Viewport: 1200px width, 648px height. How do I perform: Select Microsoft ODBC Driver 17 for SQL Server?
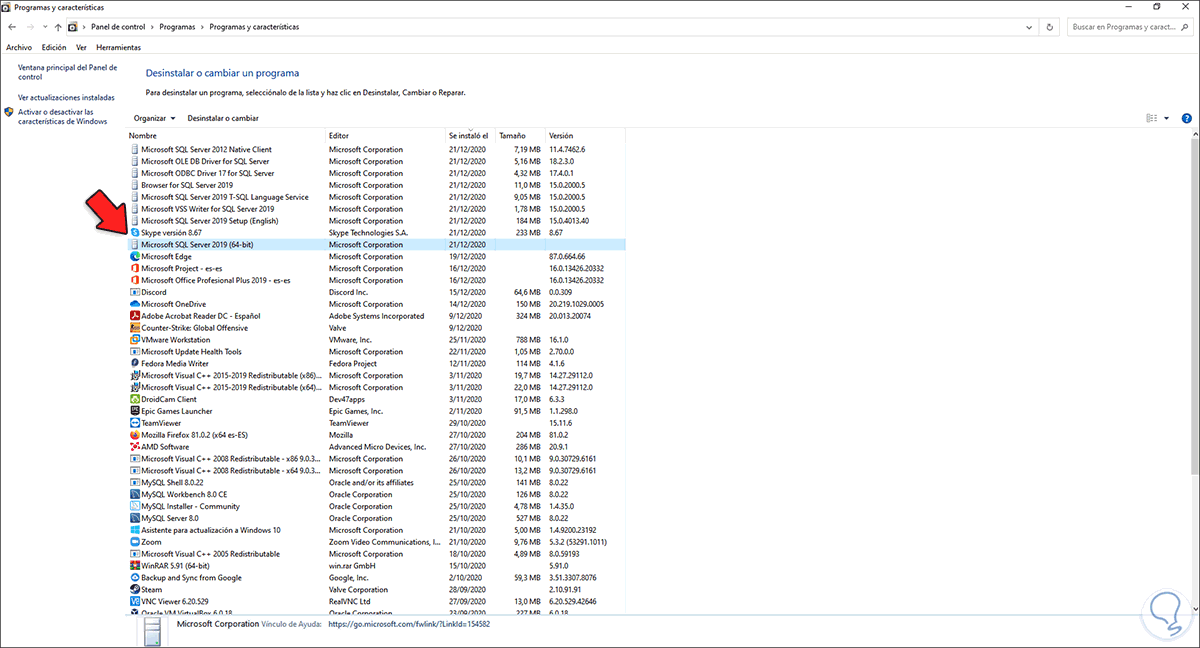point(377,173)
